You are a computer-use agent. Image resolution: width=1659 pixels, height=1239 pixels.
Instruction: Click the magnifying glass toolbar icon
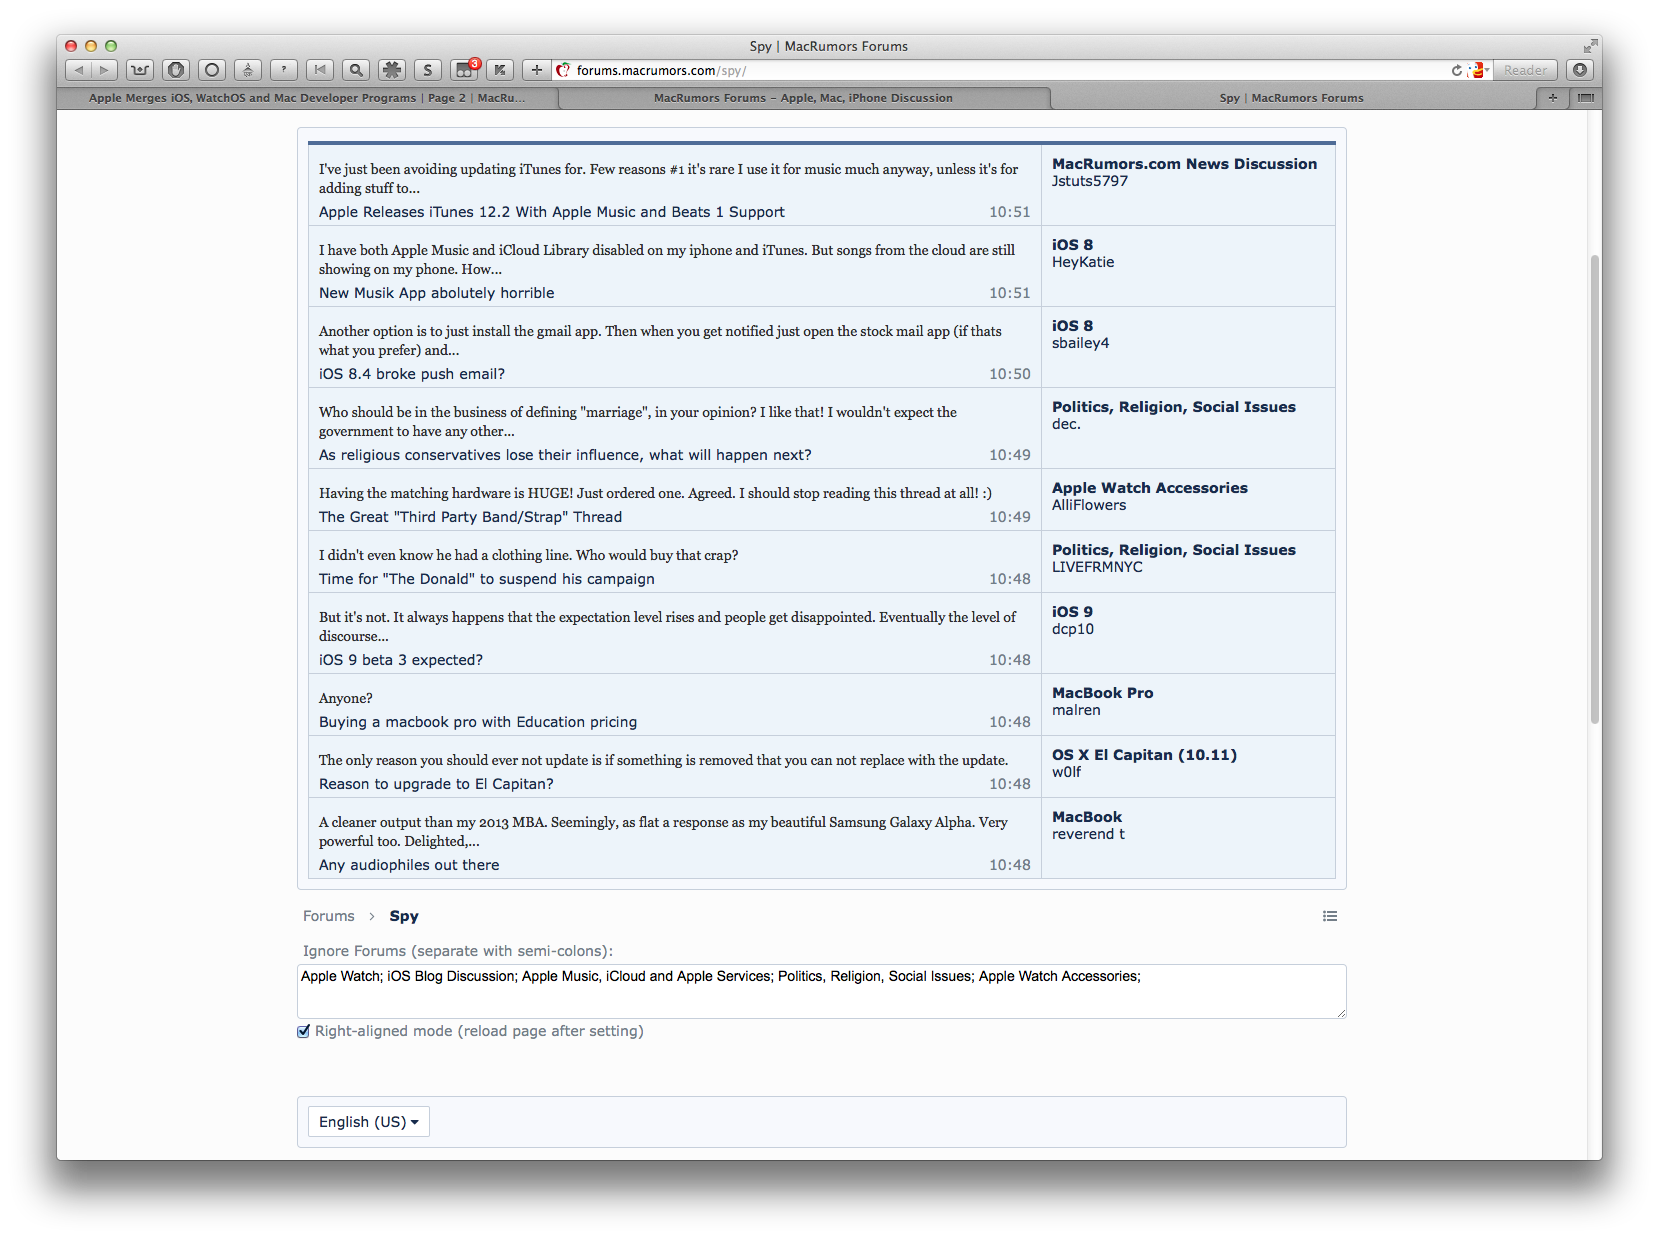click(356, 70)
